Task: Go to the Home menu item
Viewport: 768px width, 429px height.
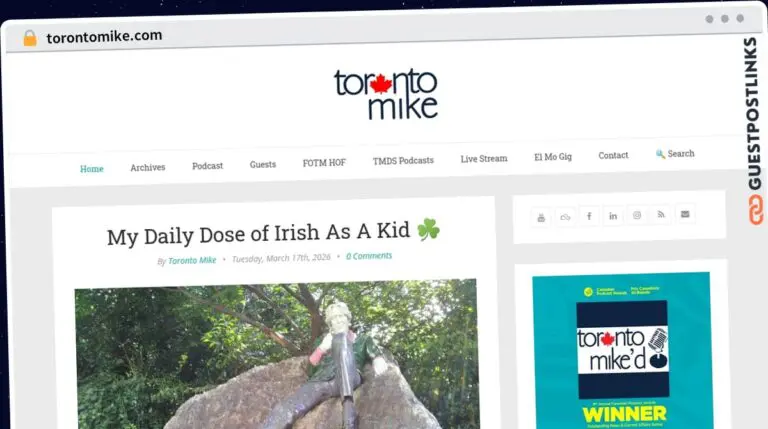Action: (91, 168)
